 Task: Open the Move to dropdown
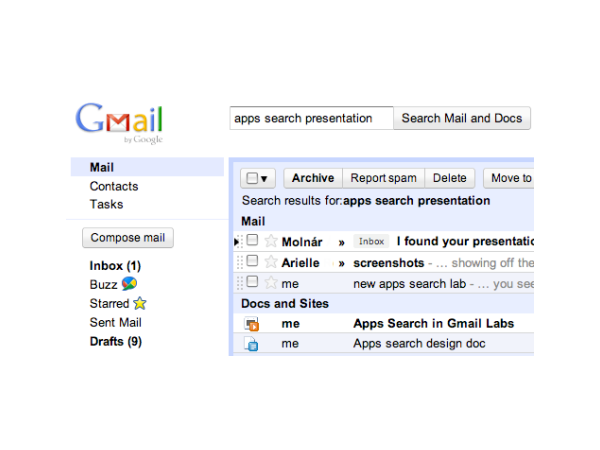tap(509, 178)
